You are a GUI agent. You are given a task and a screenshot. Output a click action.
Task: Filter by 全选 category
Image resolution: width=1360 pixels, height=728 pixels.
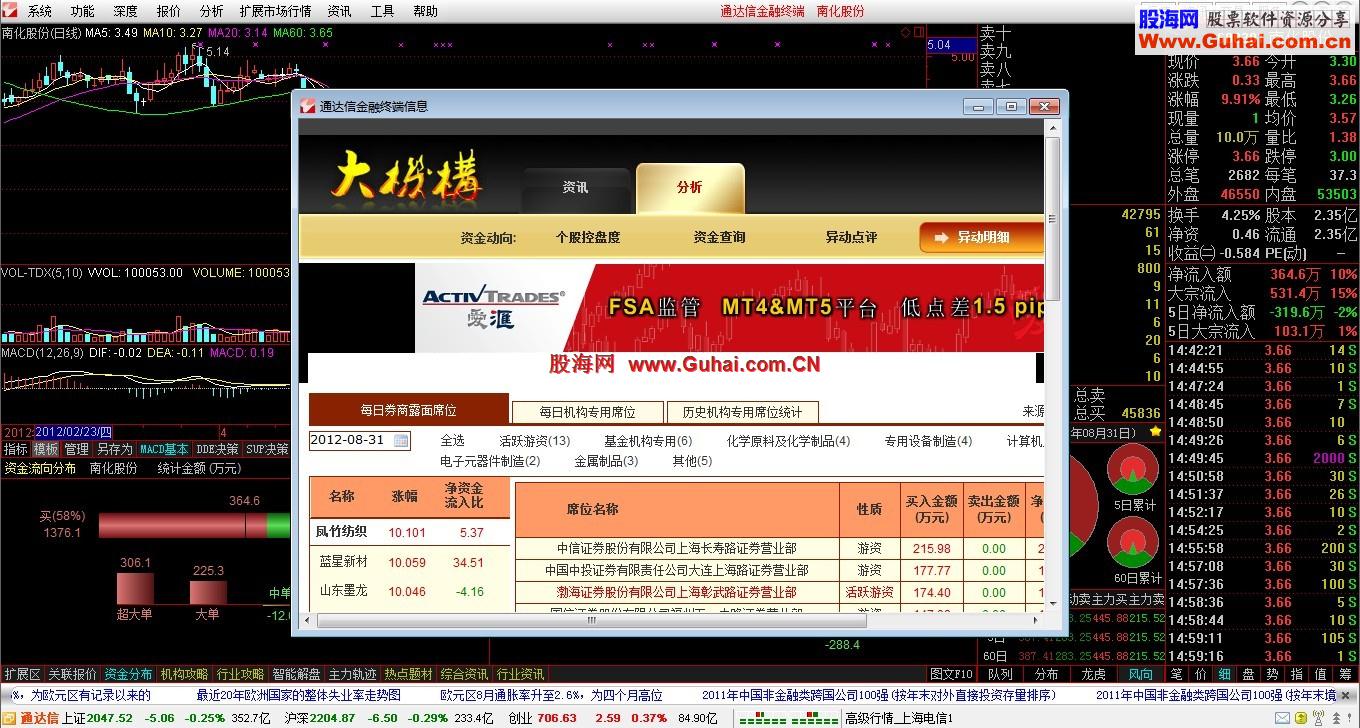click(452, 441)
